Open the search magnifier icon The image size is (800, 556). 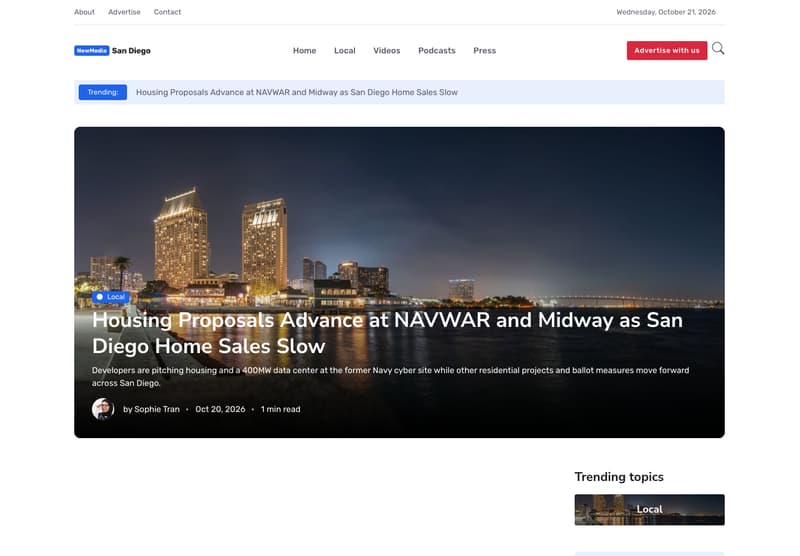718,48
